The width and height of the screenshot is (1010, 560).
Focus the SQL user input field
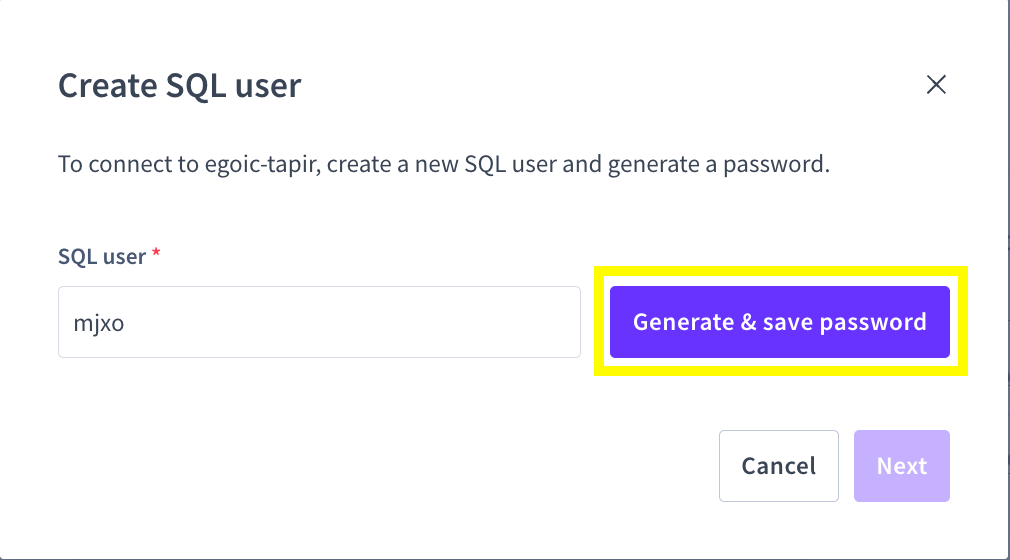[x=319, y=322]
